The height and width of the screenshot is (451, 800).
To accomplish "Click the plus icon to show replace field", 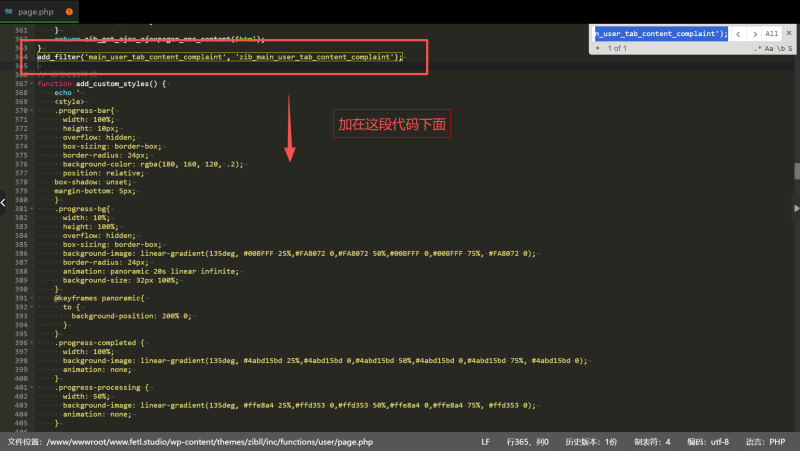I will point(598,48).
